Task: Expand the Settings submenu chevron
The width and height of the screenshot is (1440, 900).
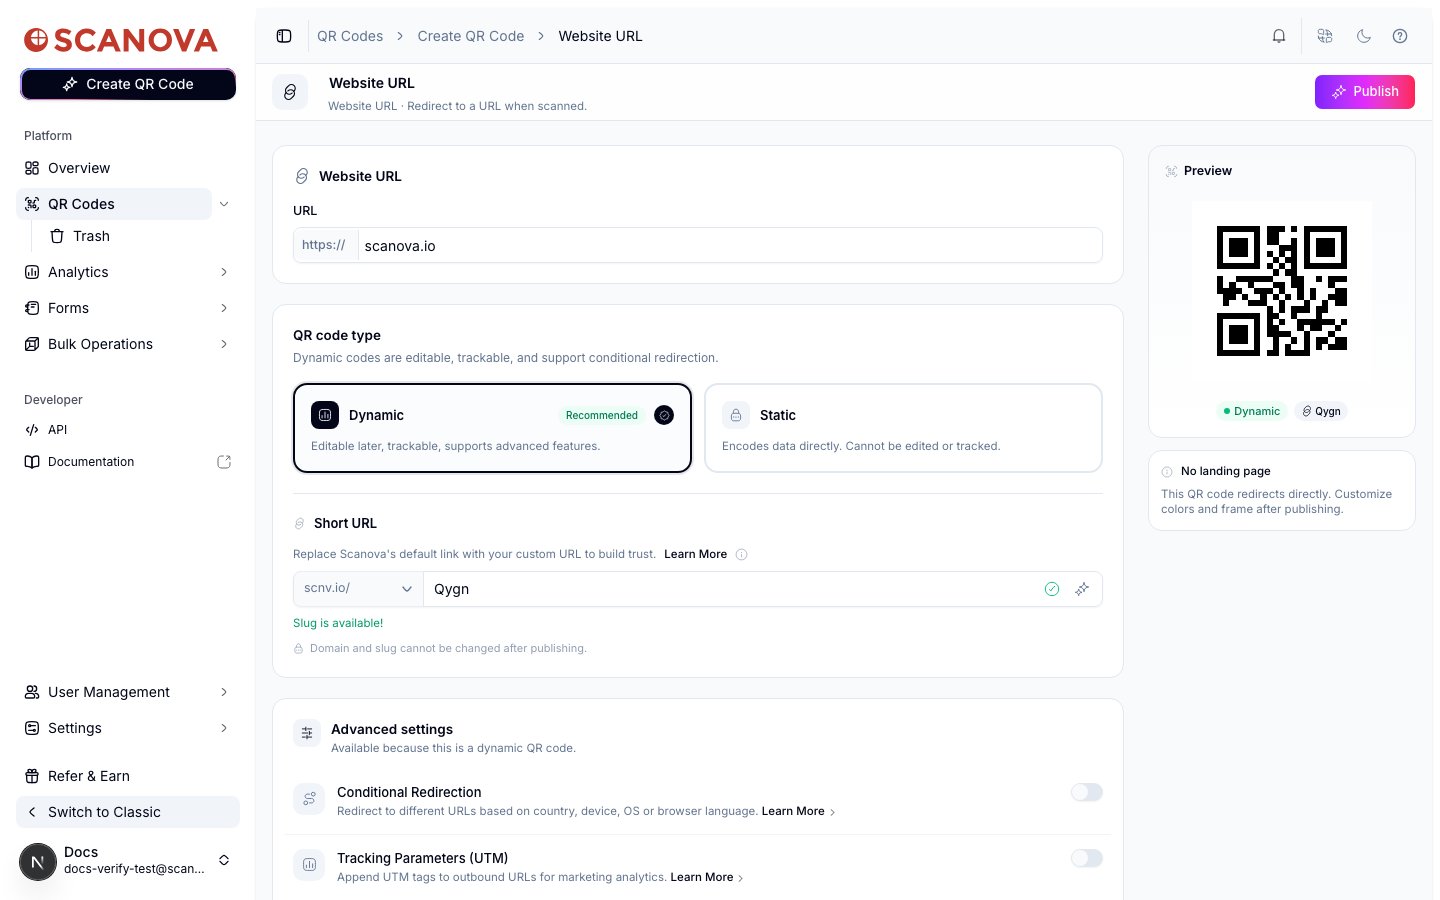Action: pos(224,728)
